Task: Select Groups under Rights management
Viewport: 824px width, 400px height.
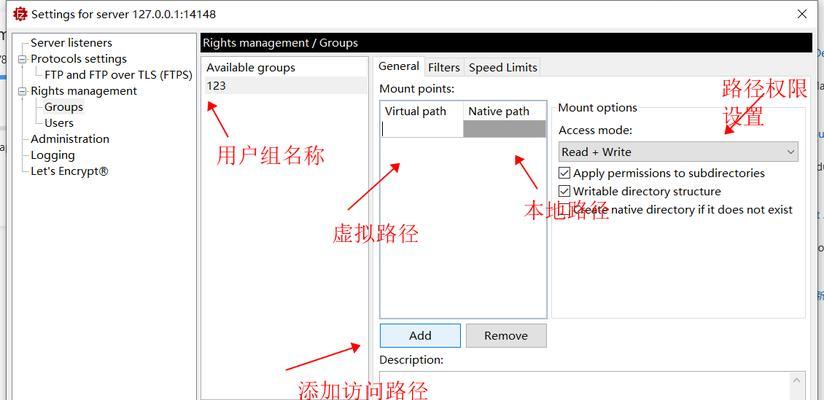Action: [x=64, y=107]
